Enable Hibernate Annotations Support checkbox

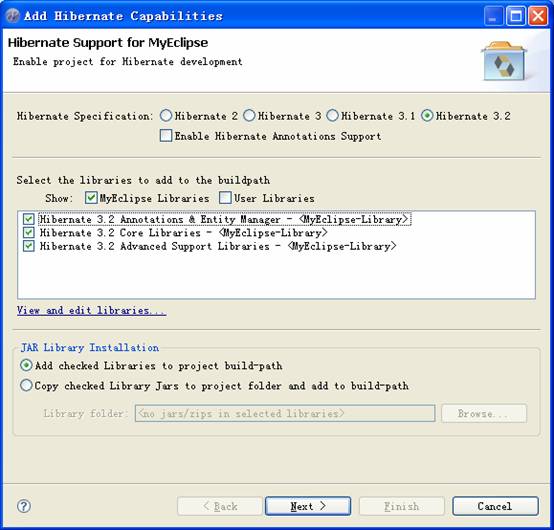[x=166, y=136]
